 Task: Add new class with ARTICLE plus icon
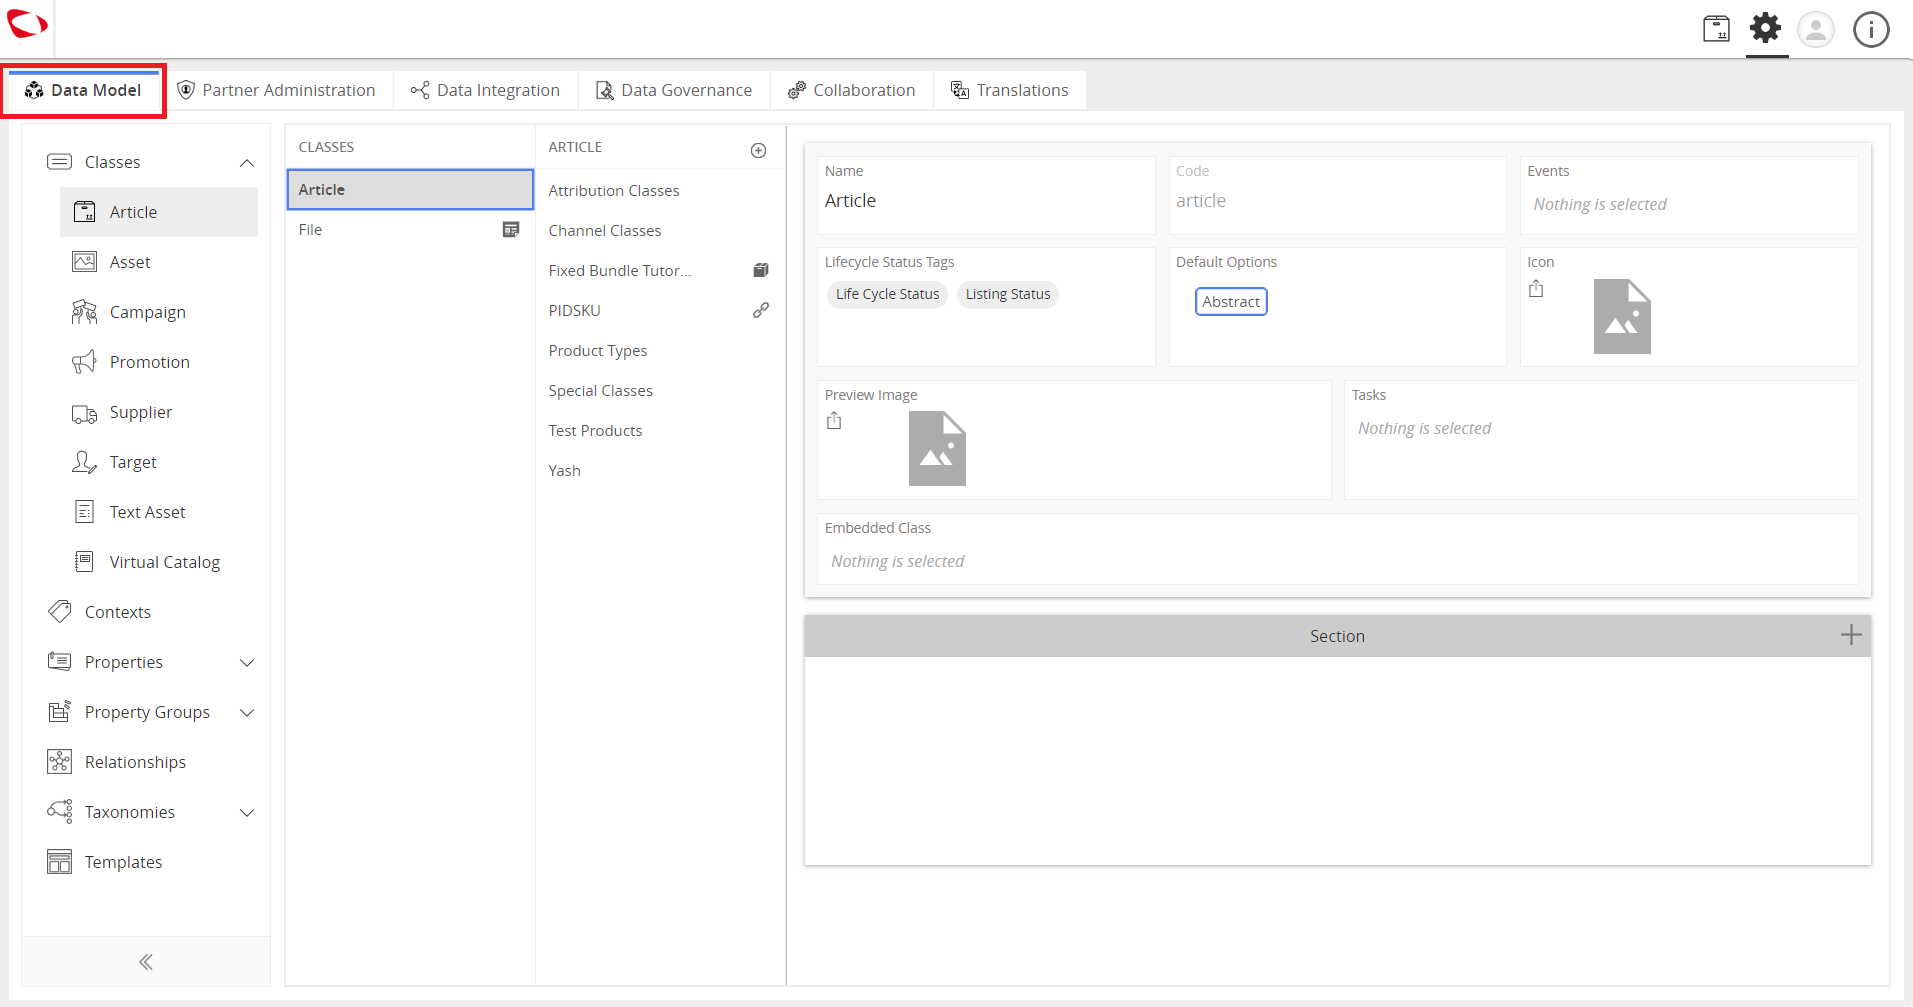[x=759, y=150]
